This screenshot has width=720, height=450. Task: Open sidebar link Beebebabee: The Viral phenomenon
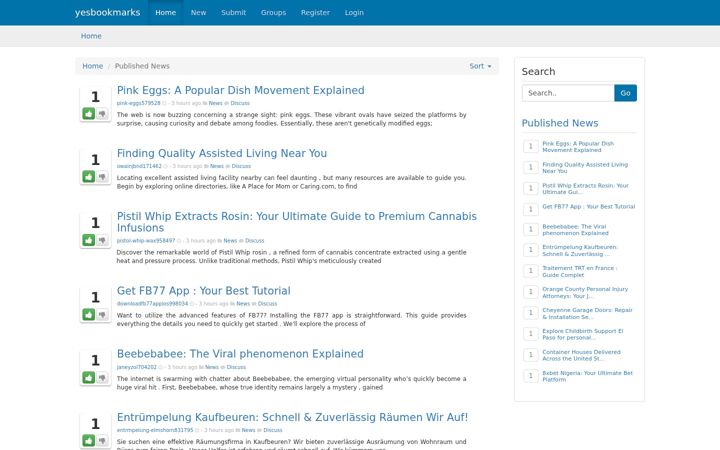575,230
